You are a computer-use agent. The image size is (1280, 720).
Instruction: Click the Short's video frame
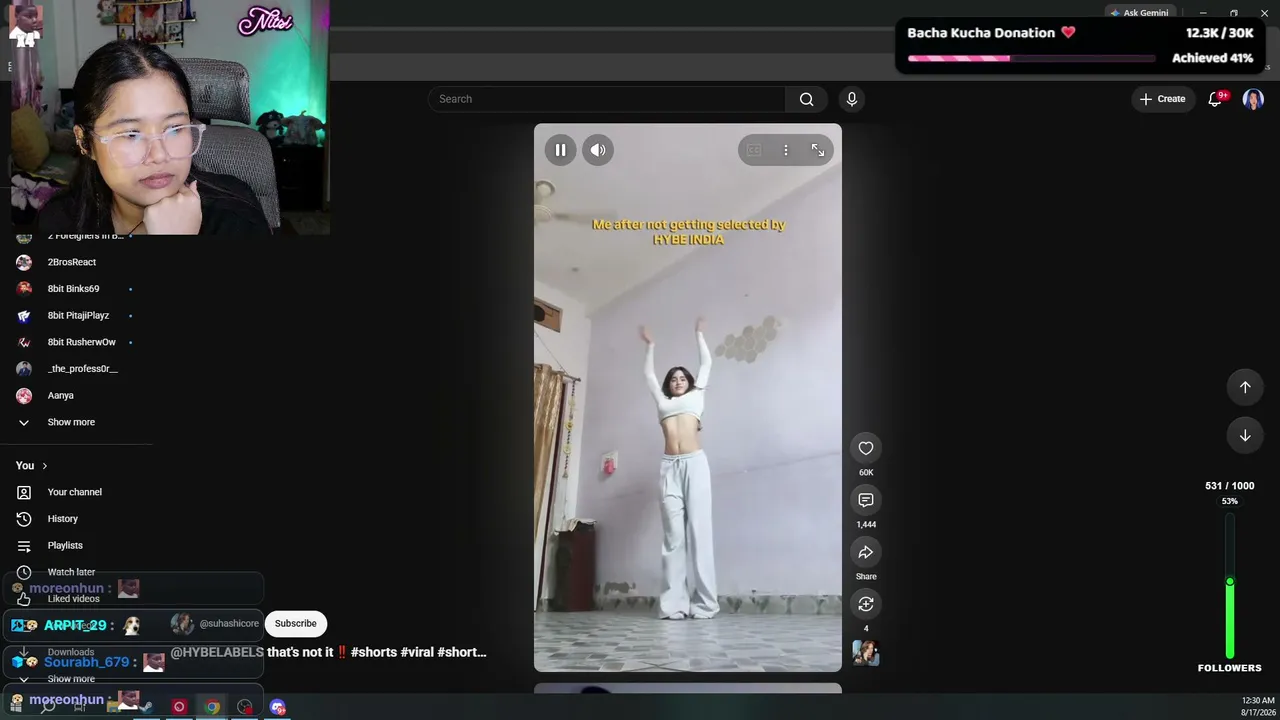[x=688, y=398]
